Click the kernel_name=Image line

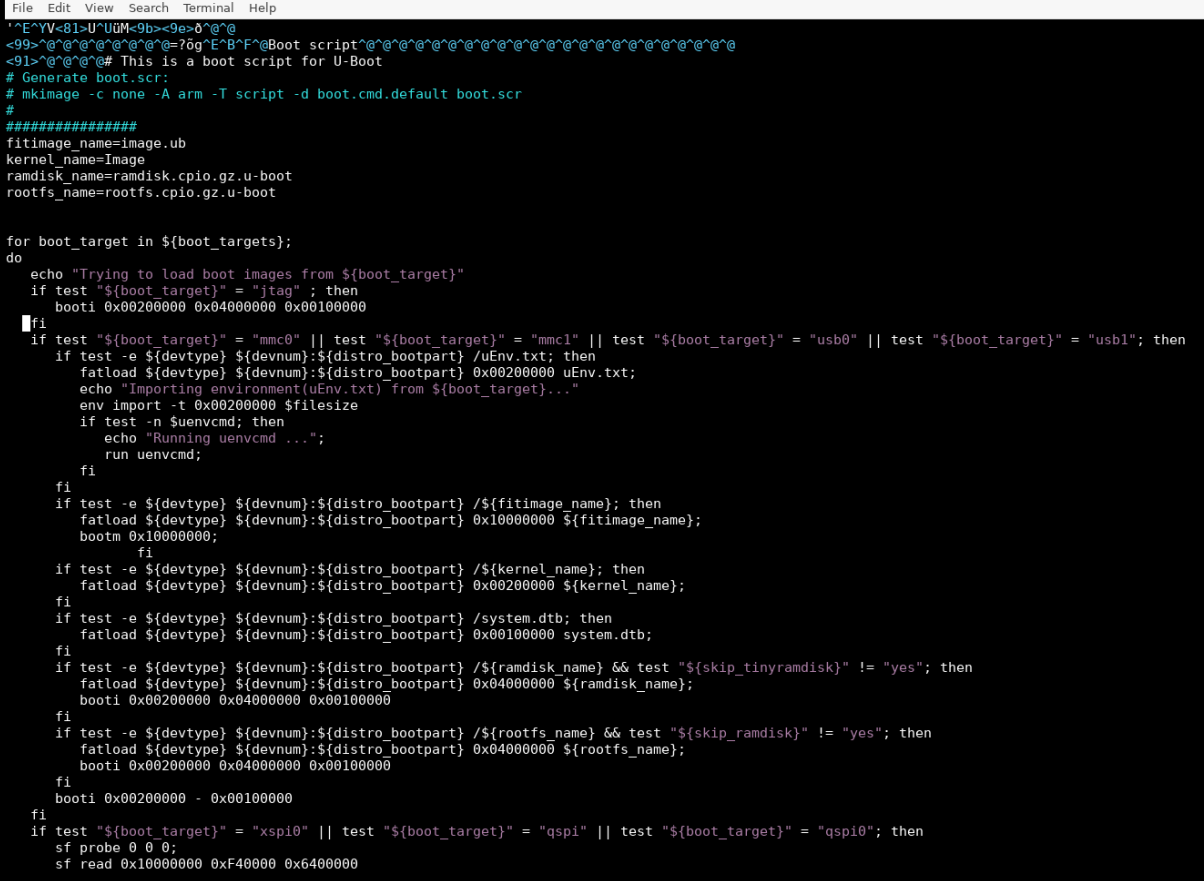coord(75,159)
